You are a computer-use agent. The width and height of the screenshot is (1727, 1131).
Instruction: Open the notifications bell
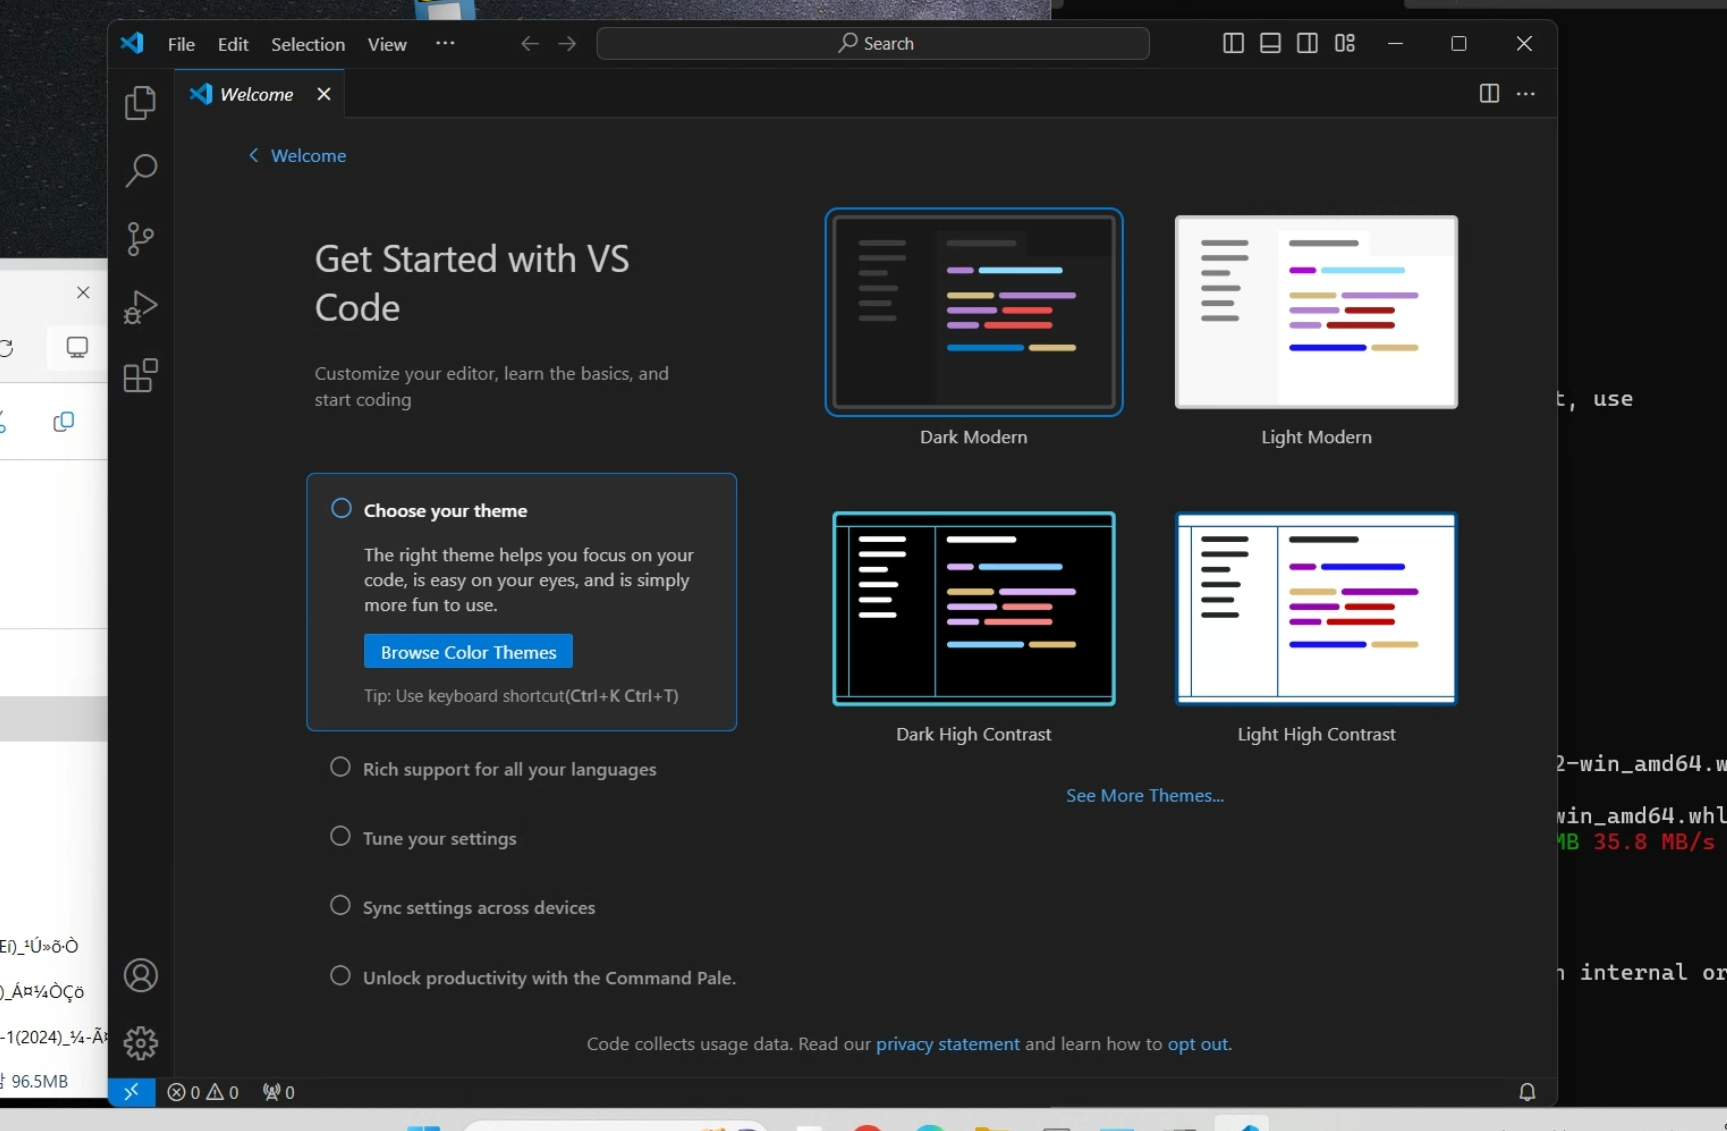[x=1527, y=1092]
